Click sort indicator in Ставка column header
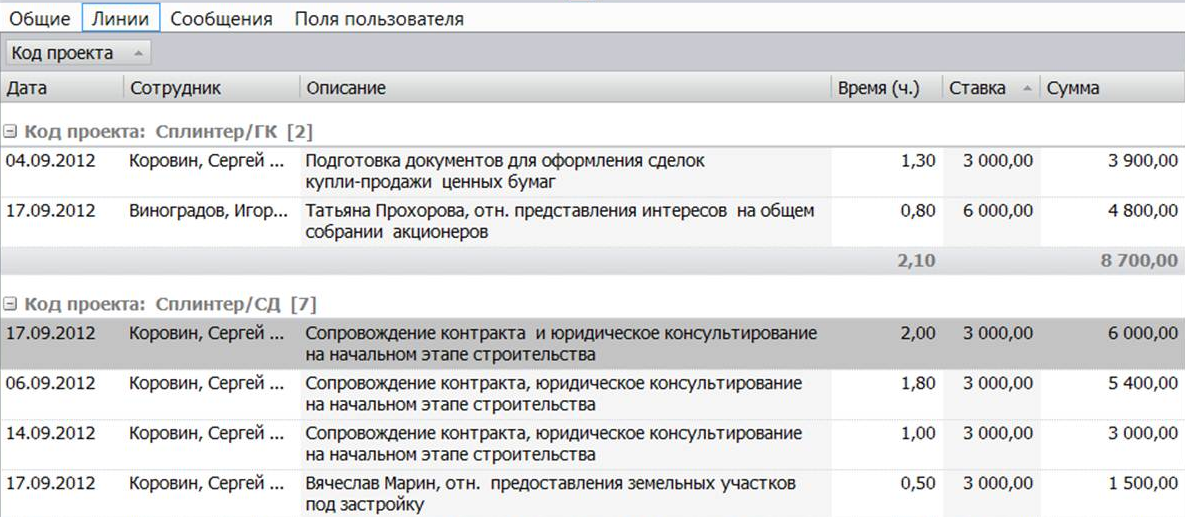This screenshot has width=1185, height=517. point(1026,88)
